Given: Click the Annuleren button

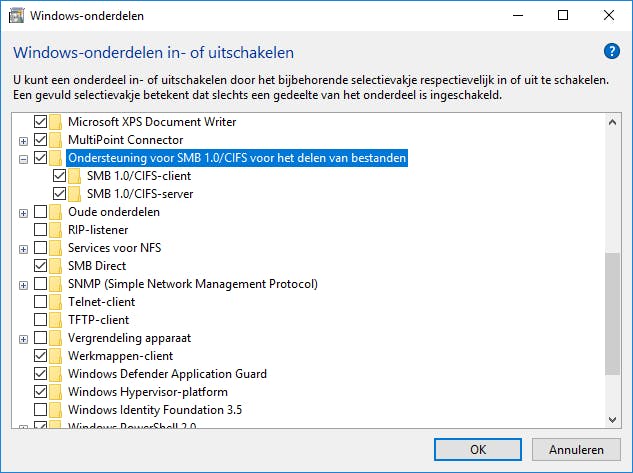Looking at the screenshot, I should (575, 449).
